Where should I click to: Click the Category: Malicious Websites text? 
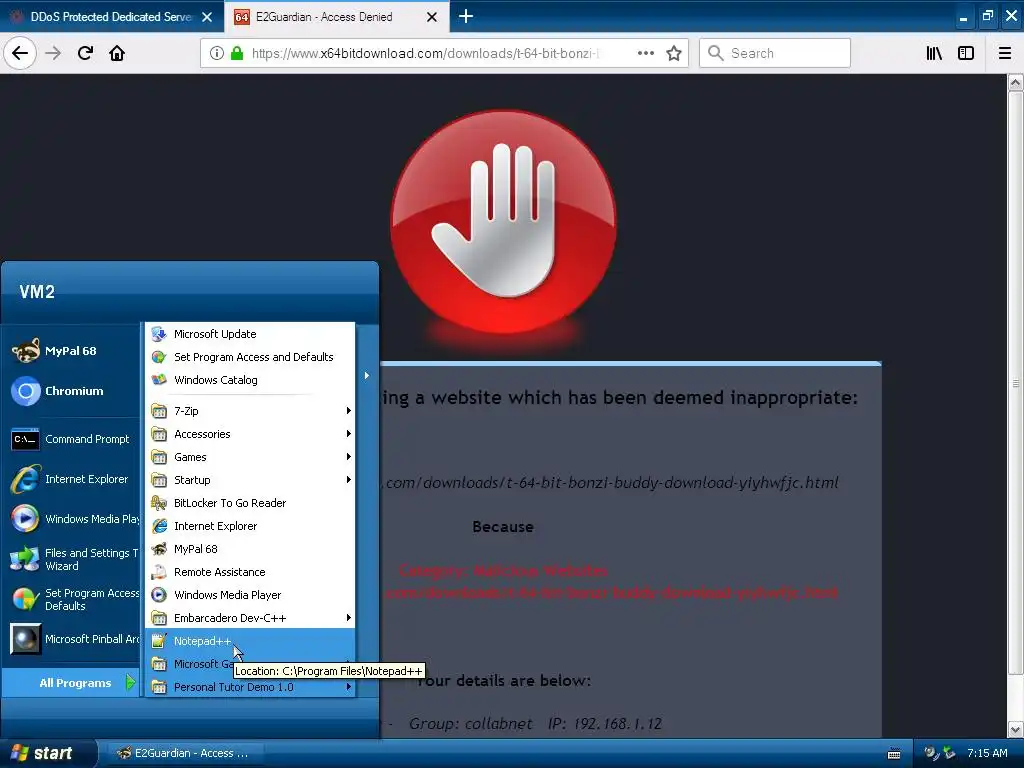503,571
